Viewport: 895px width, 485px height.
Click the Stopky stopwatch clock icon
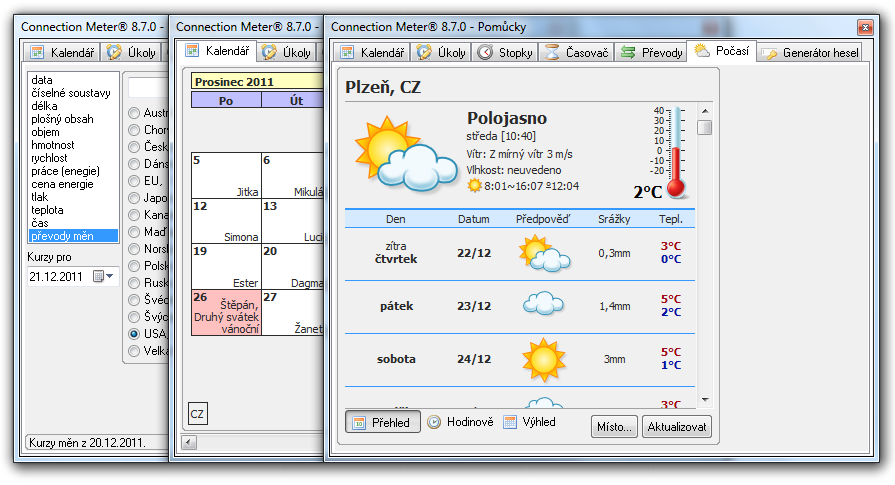[x=485, y=52]
